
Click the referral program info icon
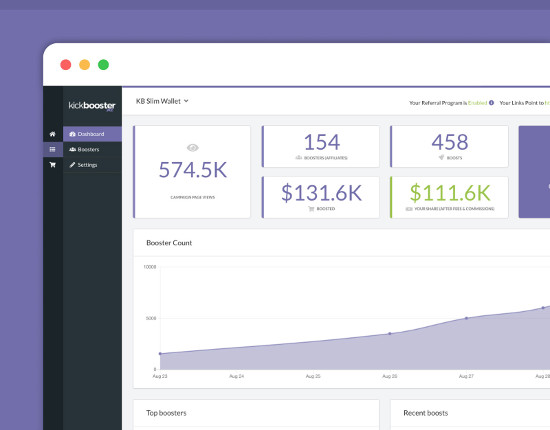[x=491, y=103]
